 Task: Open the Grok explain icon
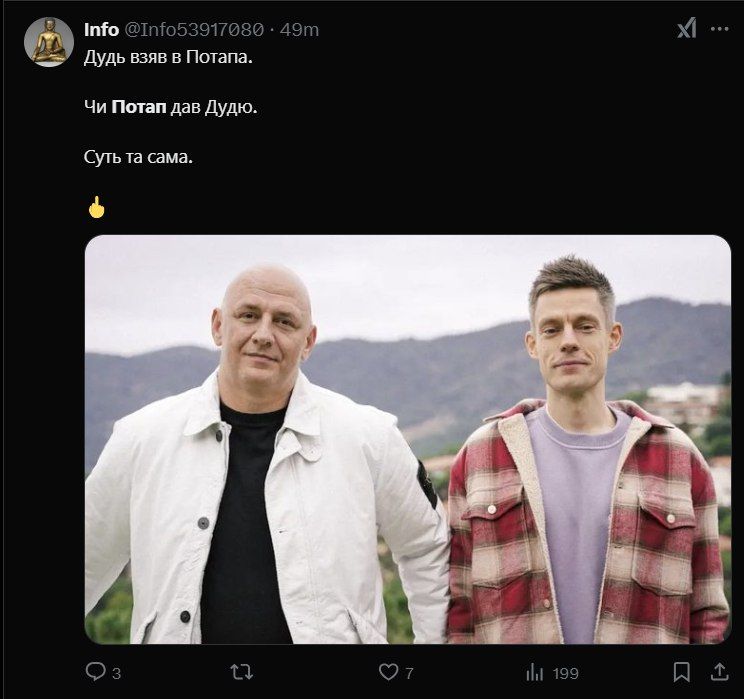[686, 29]
